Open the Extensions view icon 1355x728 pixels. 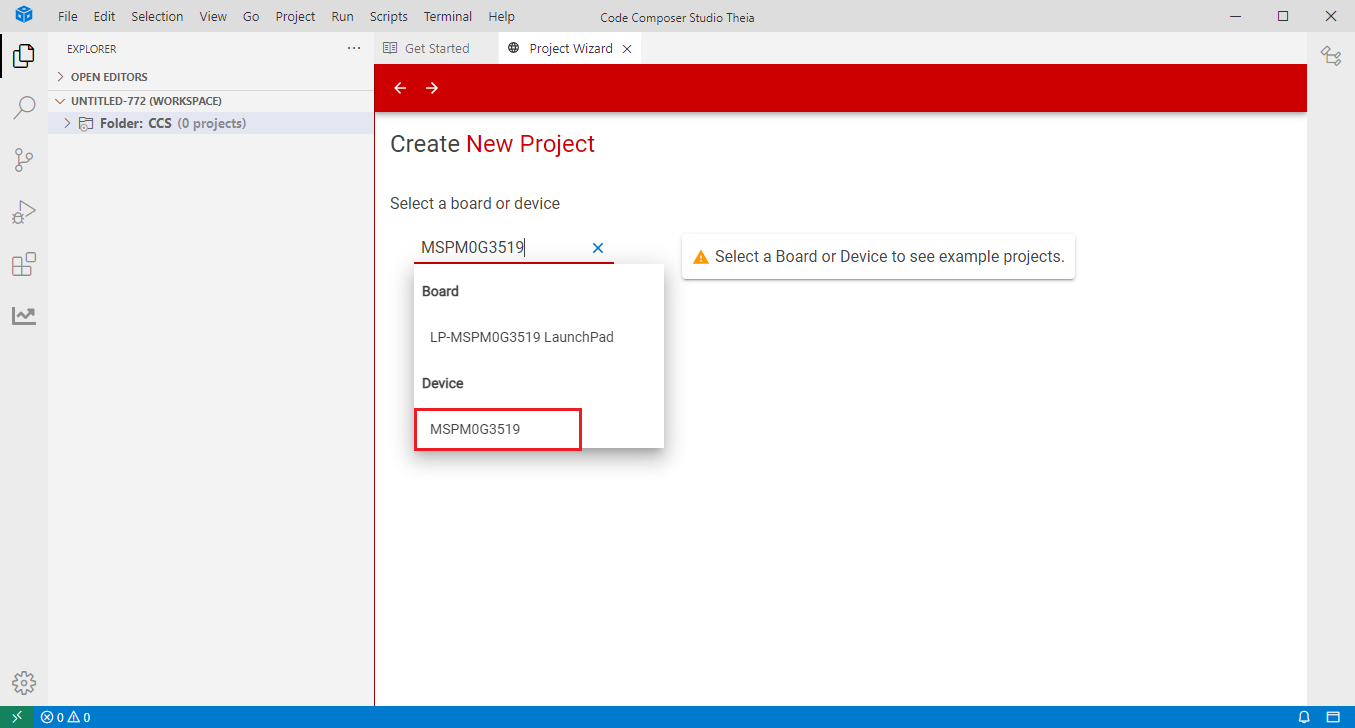click(x=24, y=265)
